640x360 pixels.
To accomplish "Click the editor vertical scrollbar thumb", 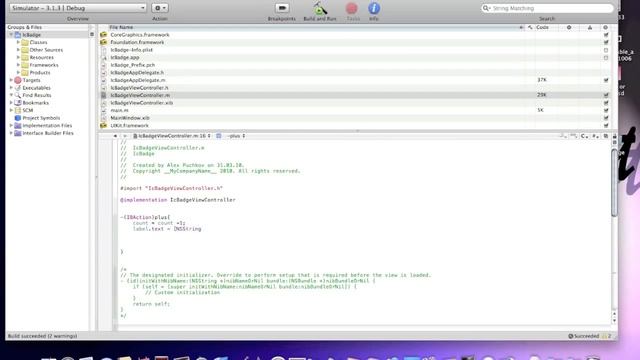I will pyautogui.click(x=614, y=182).
